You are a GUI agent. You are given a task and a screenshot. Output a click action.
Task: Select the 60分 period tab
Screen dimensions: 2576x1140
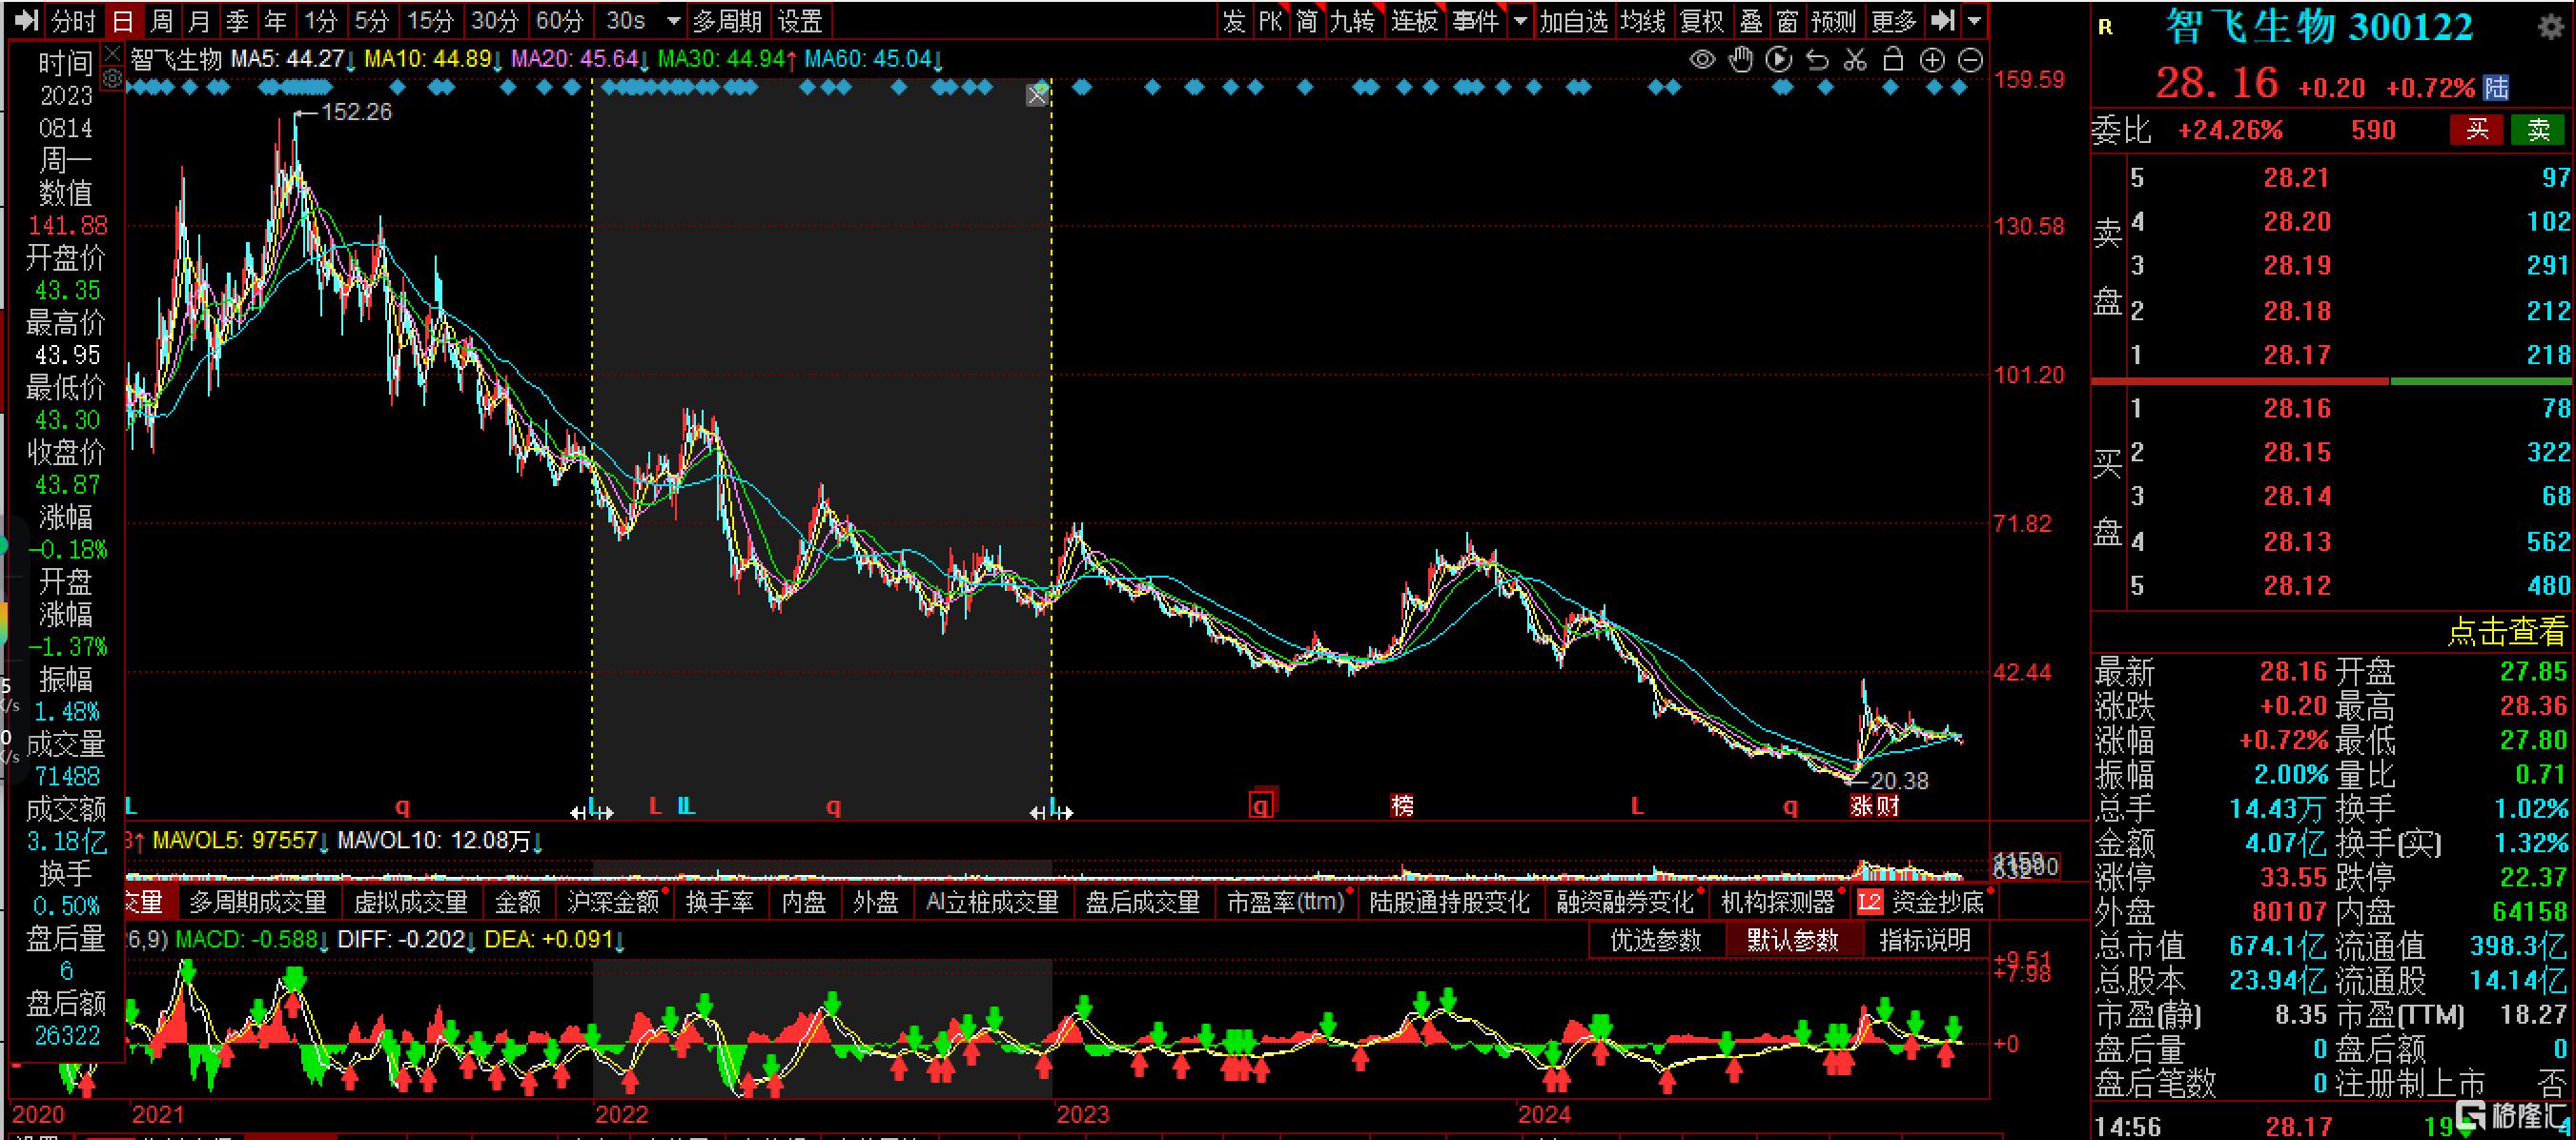click(559, 21)
